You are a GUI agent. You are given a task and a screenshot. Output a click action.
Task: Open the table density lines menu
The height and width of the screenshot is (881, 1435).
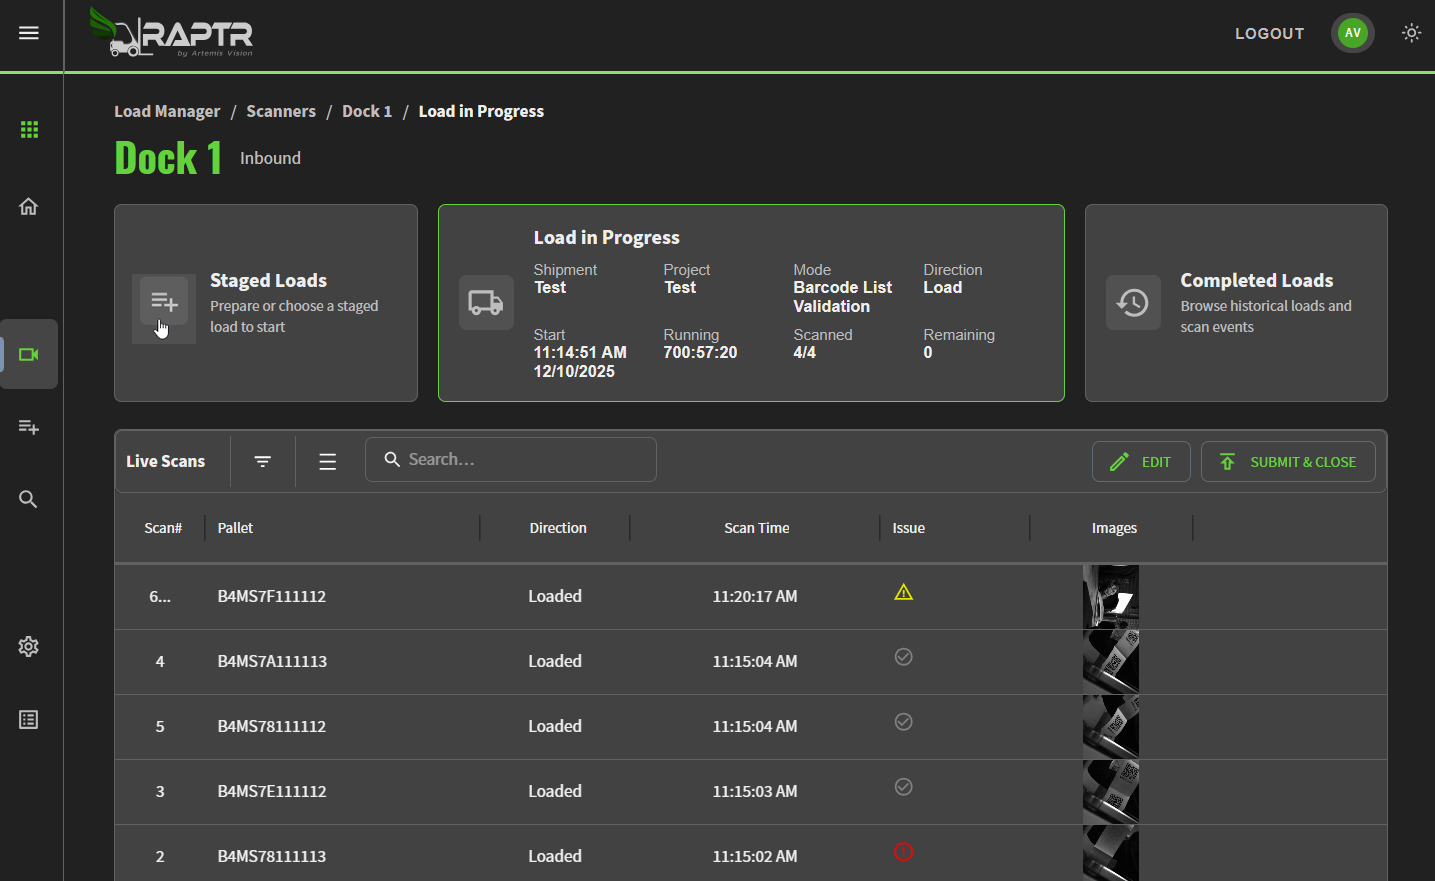[327, 462]
